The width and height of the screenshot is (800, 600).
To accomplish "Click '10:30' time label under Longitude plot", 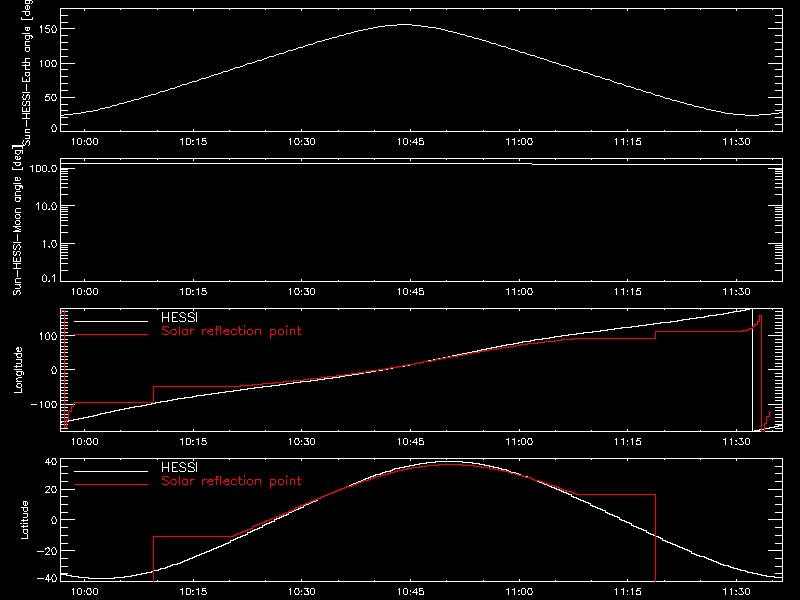I will pos(302,441).
